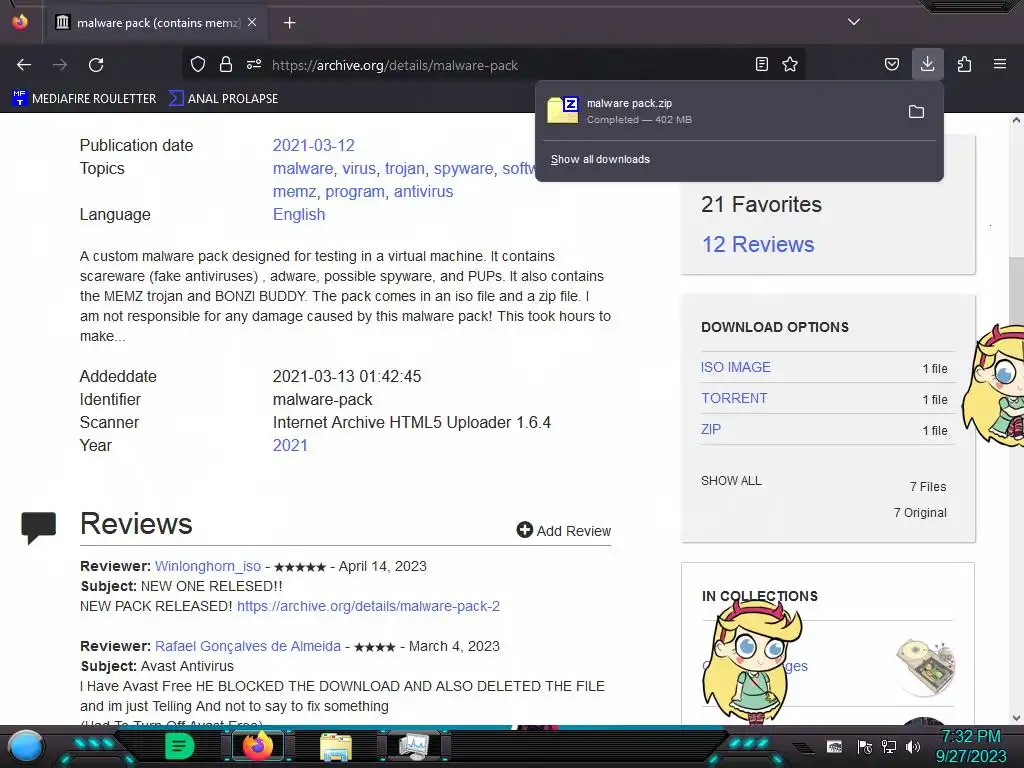The height and width of the screenshot is (768, 1024).
Task: Open File Explorer from taskbar
Action: pyautogui.click(x=336, y=747)
